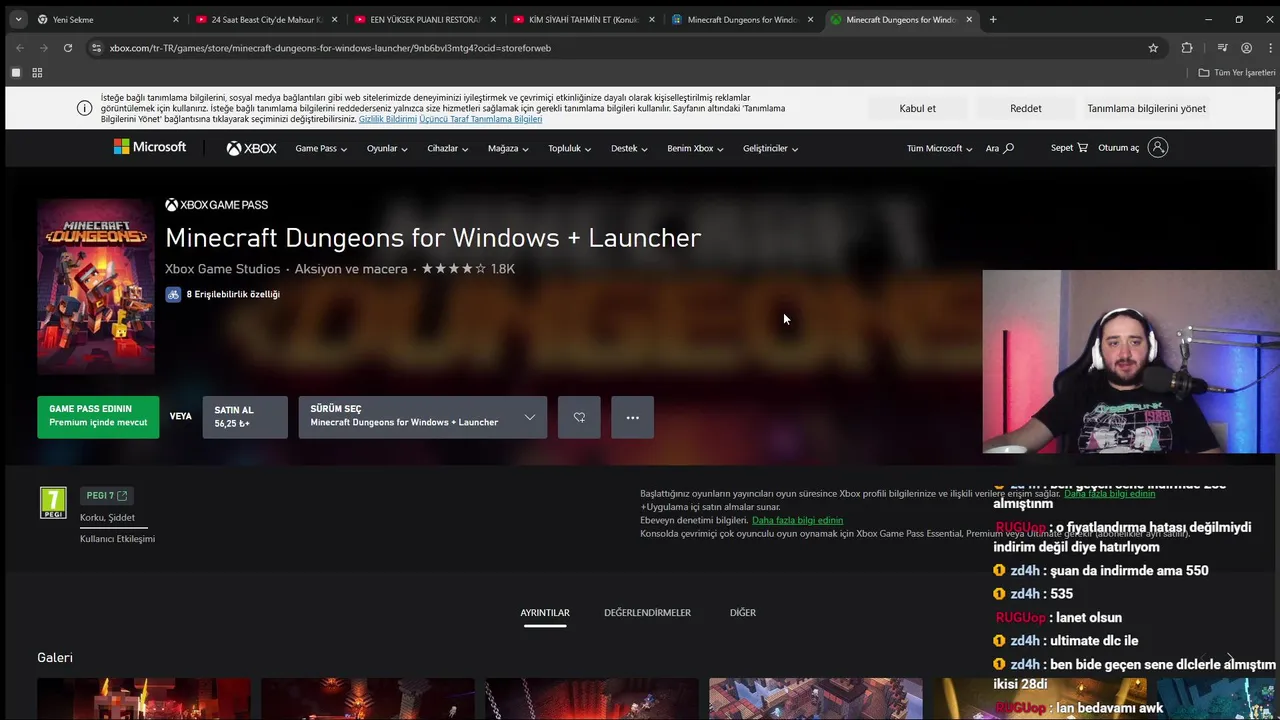Switch to the Değerlendirmeler tab
The image size is (1280, 720).
tap(647, 613)
